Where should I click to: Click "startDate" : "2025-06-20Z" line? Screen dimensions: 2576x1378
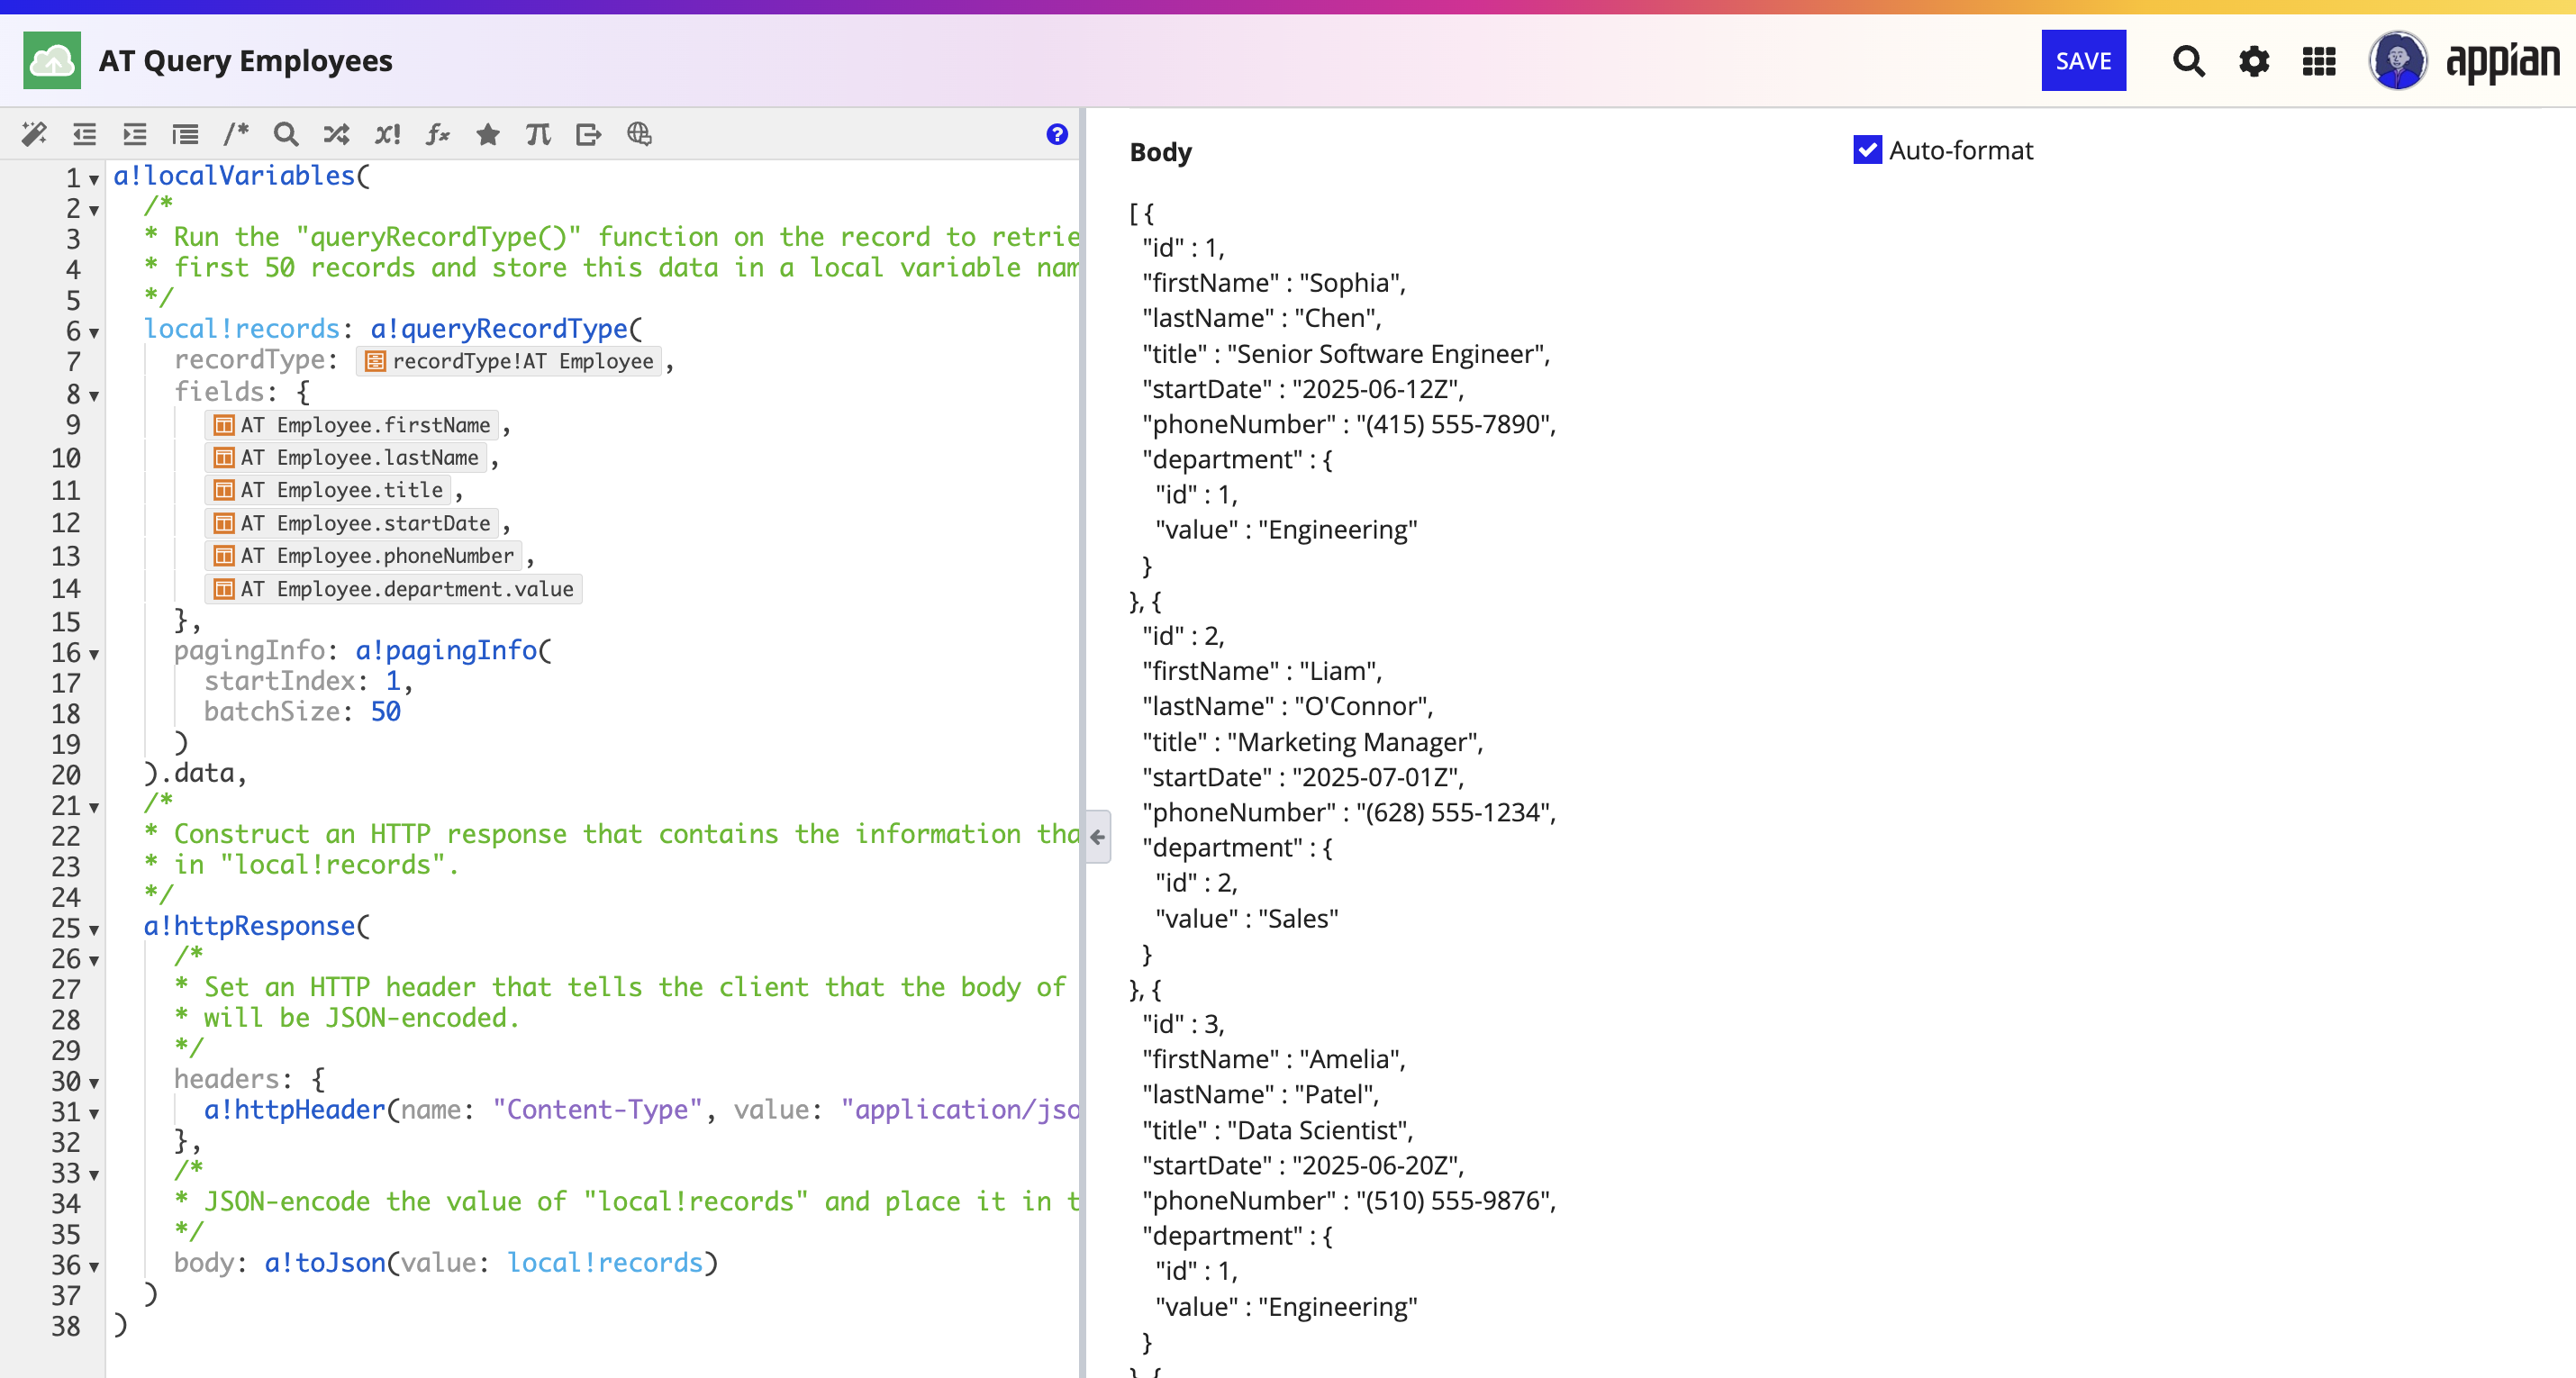pyautogui.click(x=1304, y=1165)
